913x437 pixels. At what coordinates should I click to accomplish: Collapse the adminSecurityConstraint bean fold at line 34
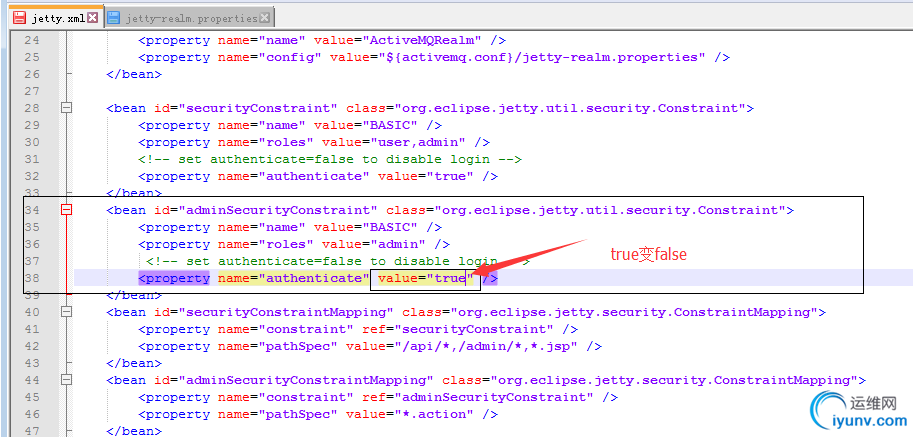[67, 209]
